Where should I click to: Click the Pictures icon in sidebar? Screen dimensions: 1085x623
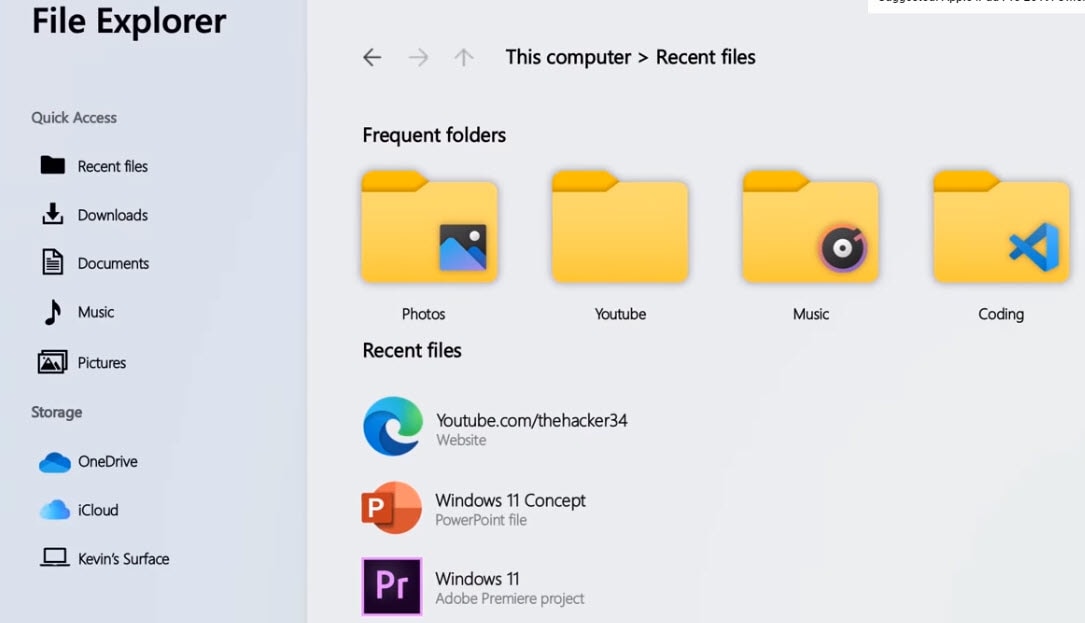(53, 362)
